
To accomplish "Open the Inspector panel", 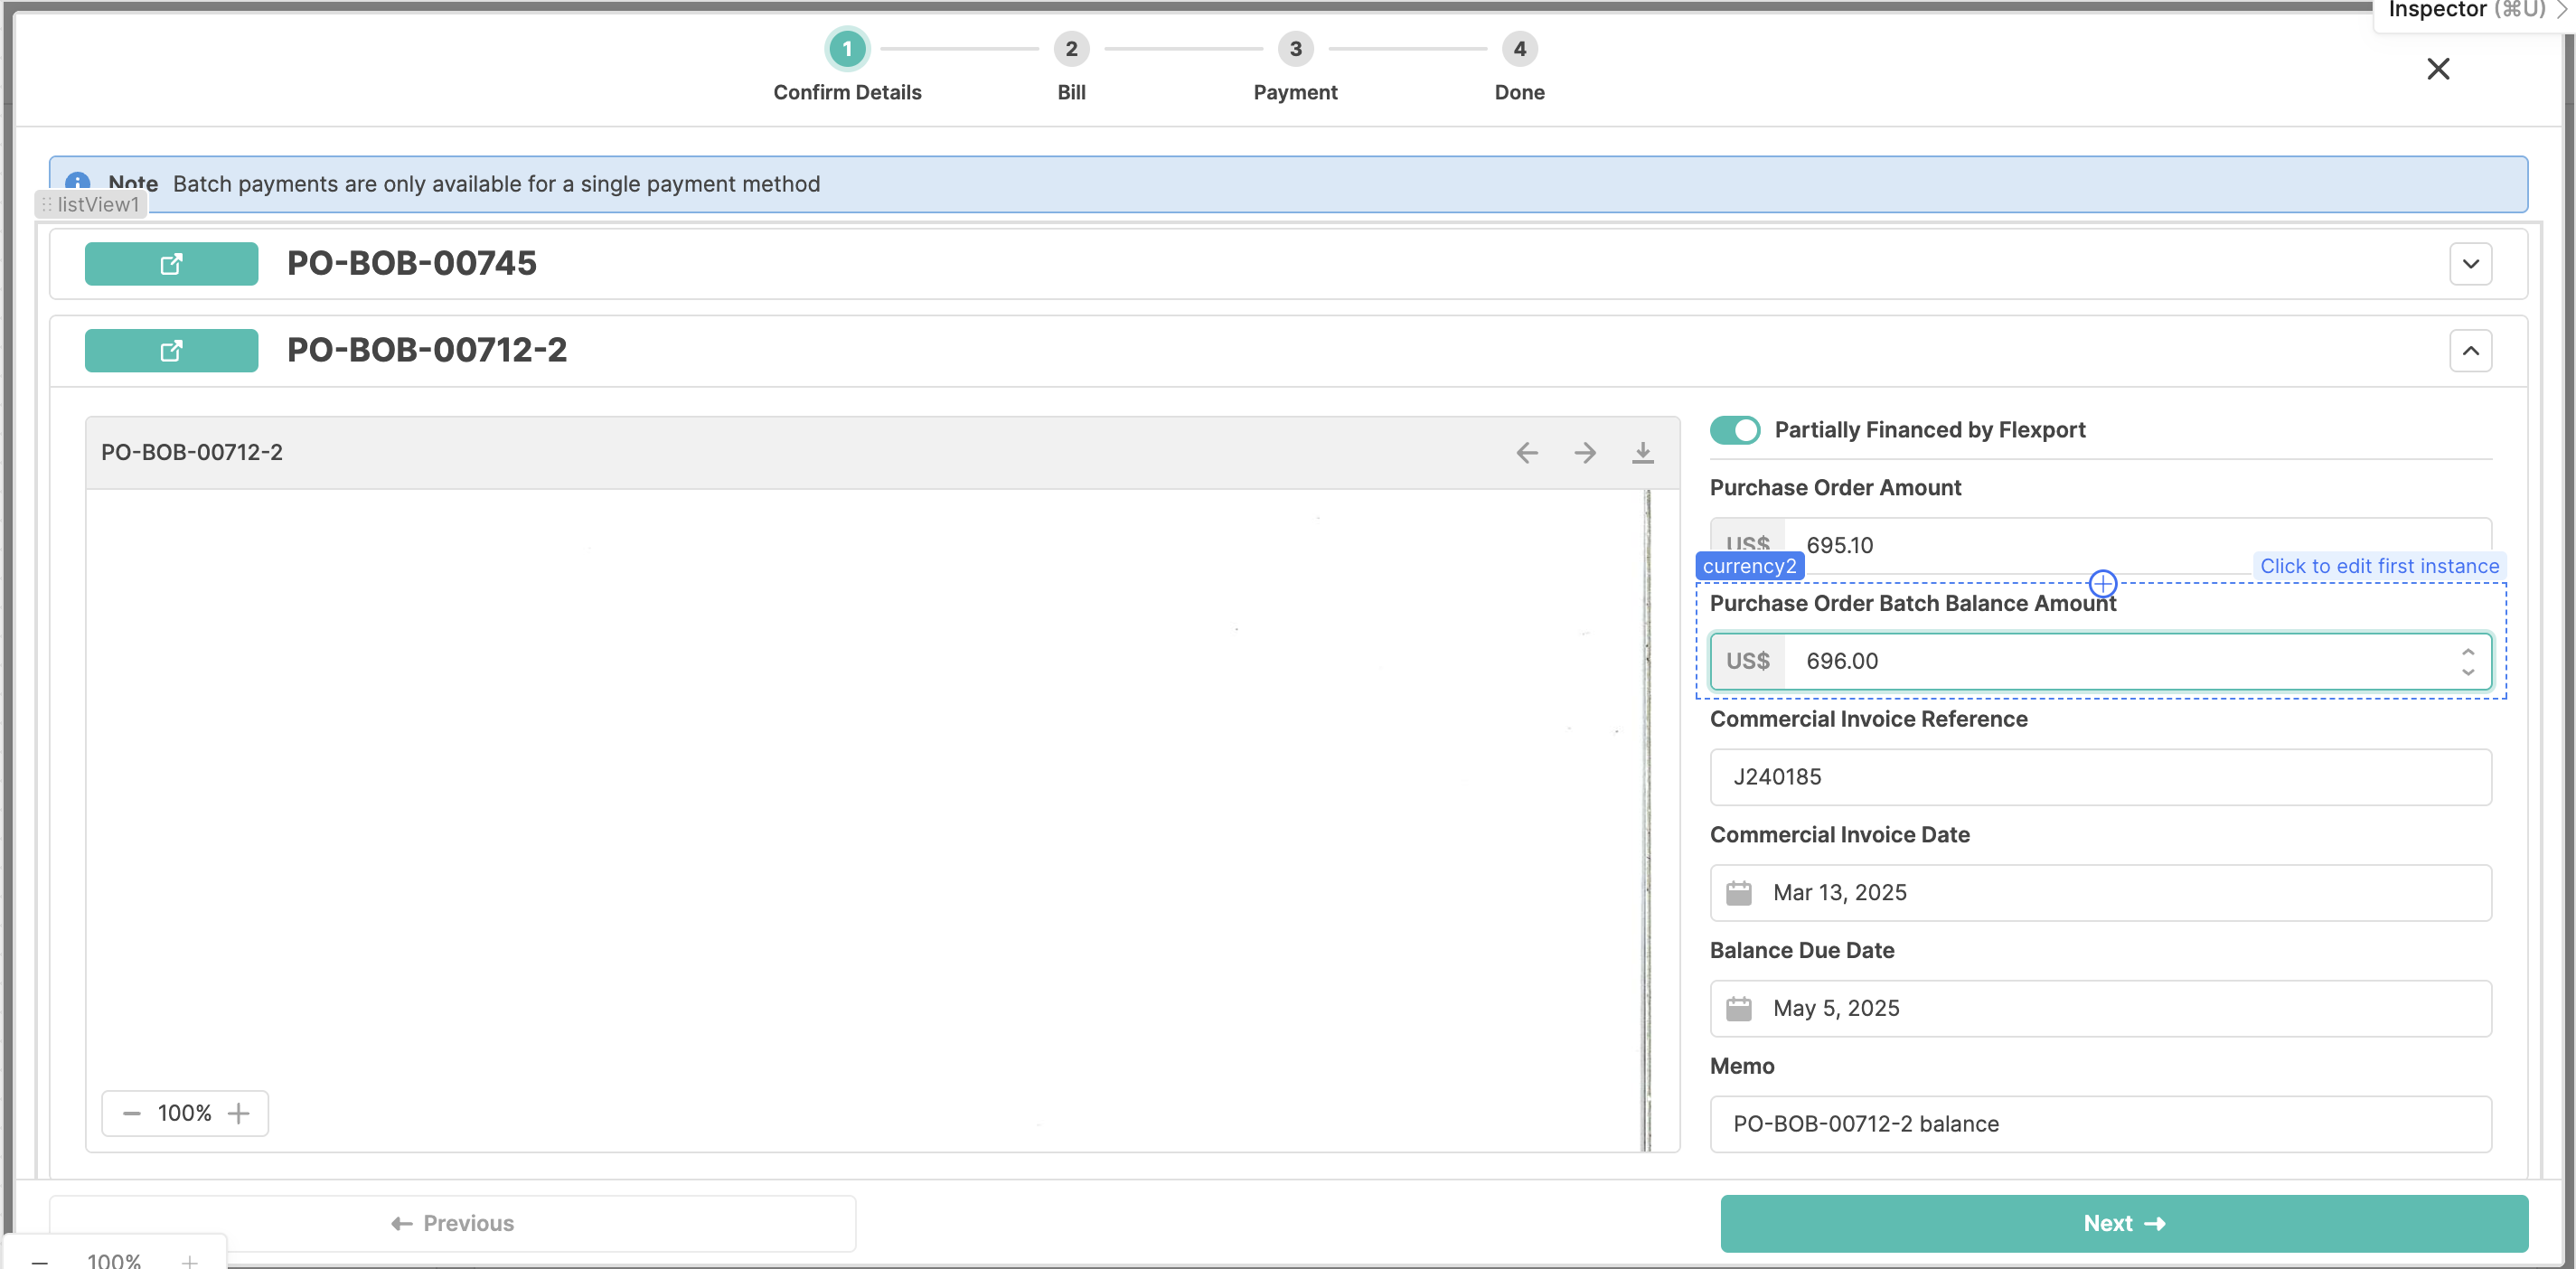I will [2474, 10].
